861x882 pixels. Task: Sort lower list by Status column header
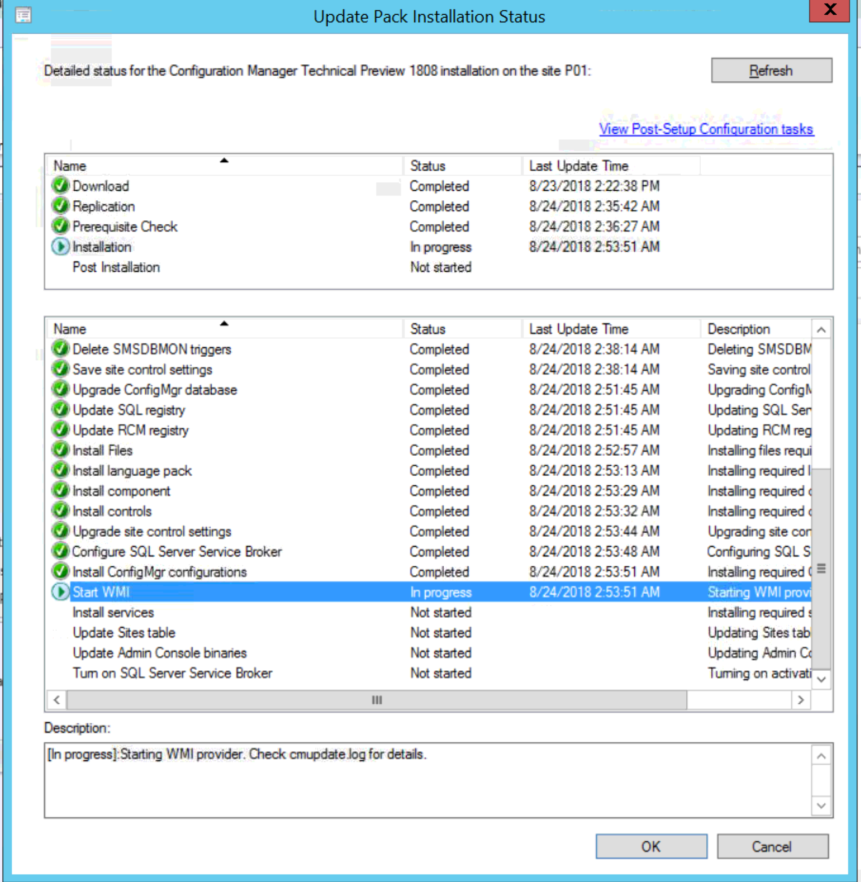click(x=463, y=328)
